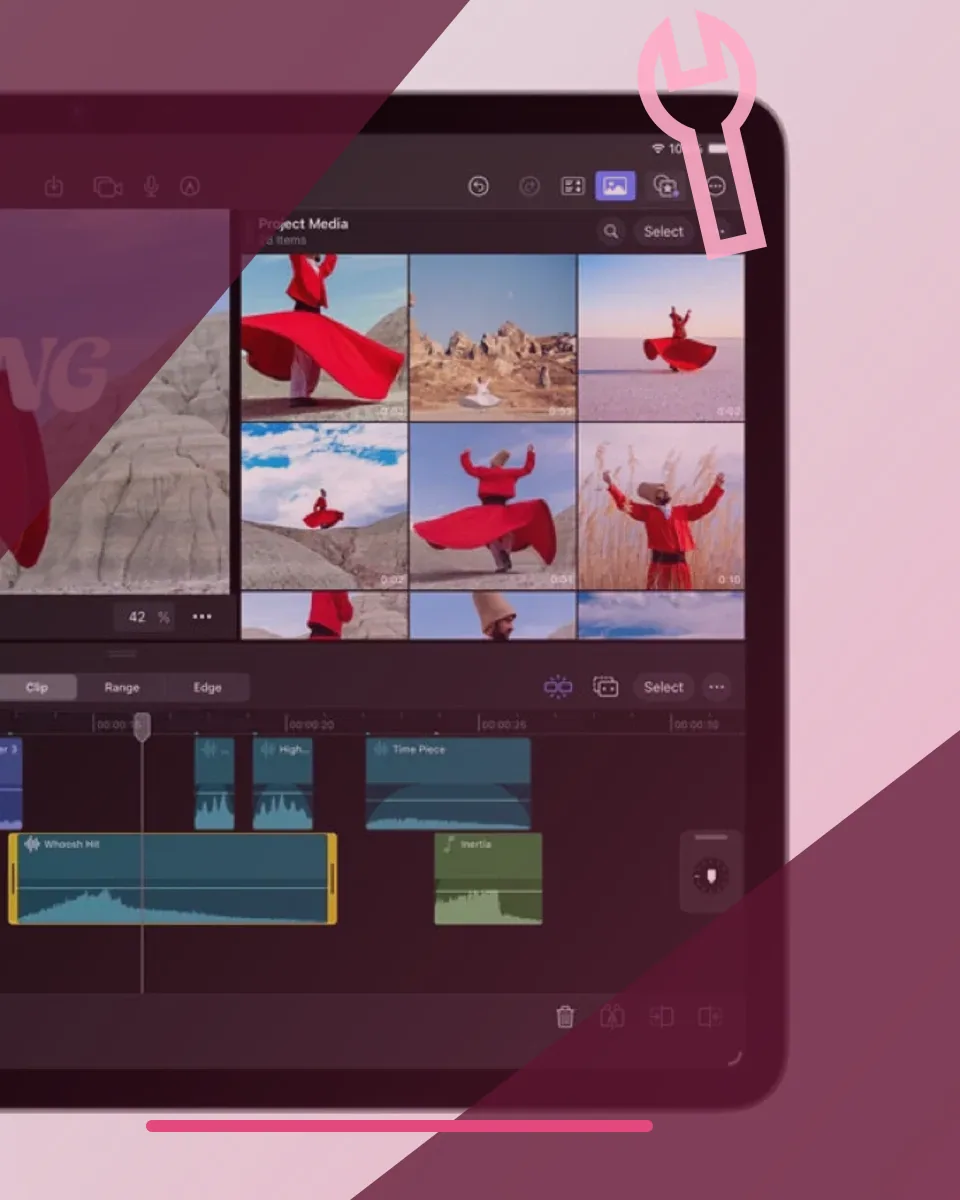This screenshot has height=1200, width=960.
Task: Grab the left yellow trim handle of Whoosh Hit
Action: 13,879
